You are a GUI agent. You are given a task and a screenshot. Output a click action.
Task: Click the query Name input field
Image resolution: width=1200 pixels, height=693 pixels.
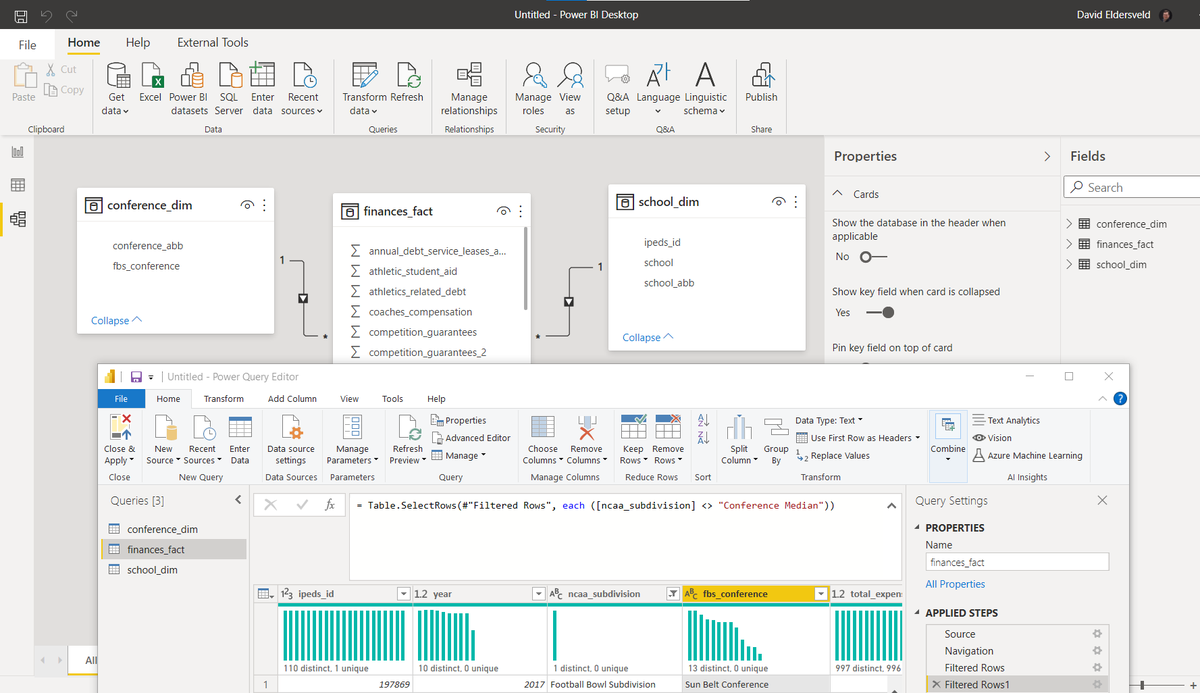tap(1017, 562)
